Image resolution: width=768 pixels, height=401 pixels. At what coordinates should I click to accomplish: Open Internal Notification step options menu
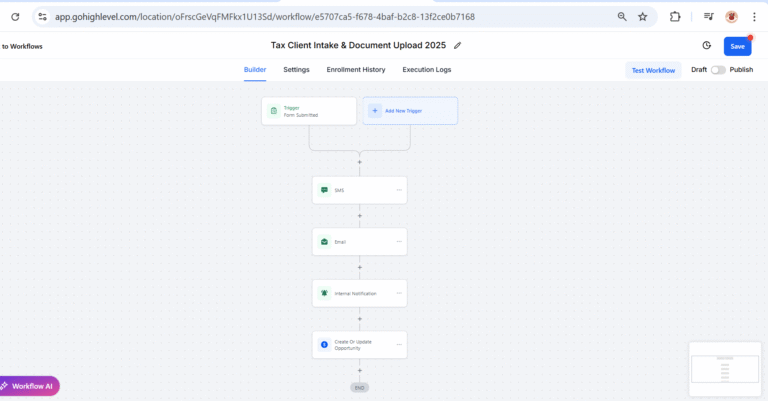[x=399, y=293]
